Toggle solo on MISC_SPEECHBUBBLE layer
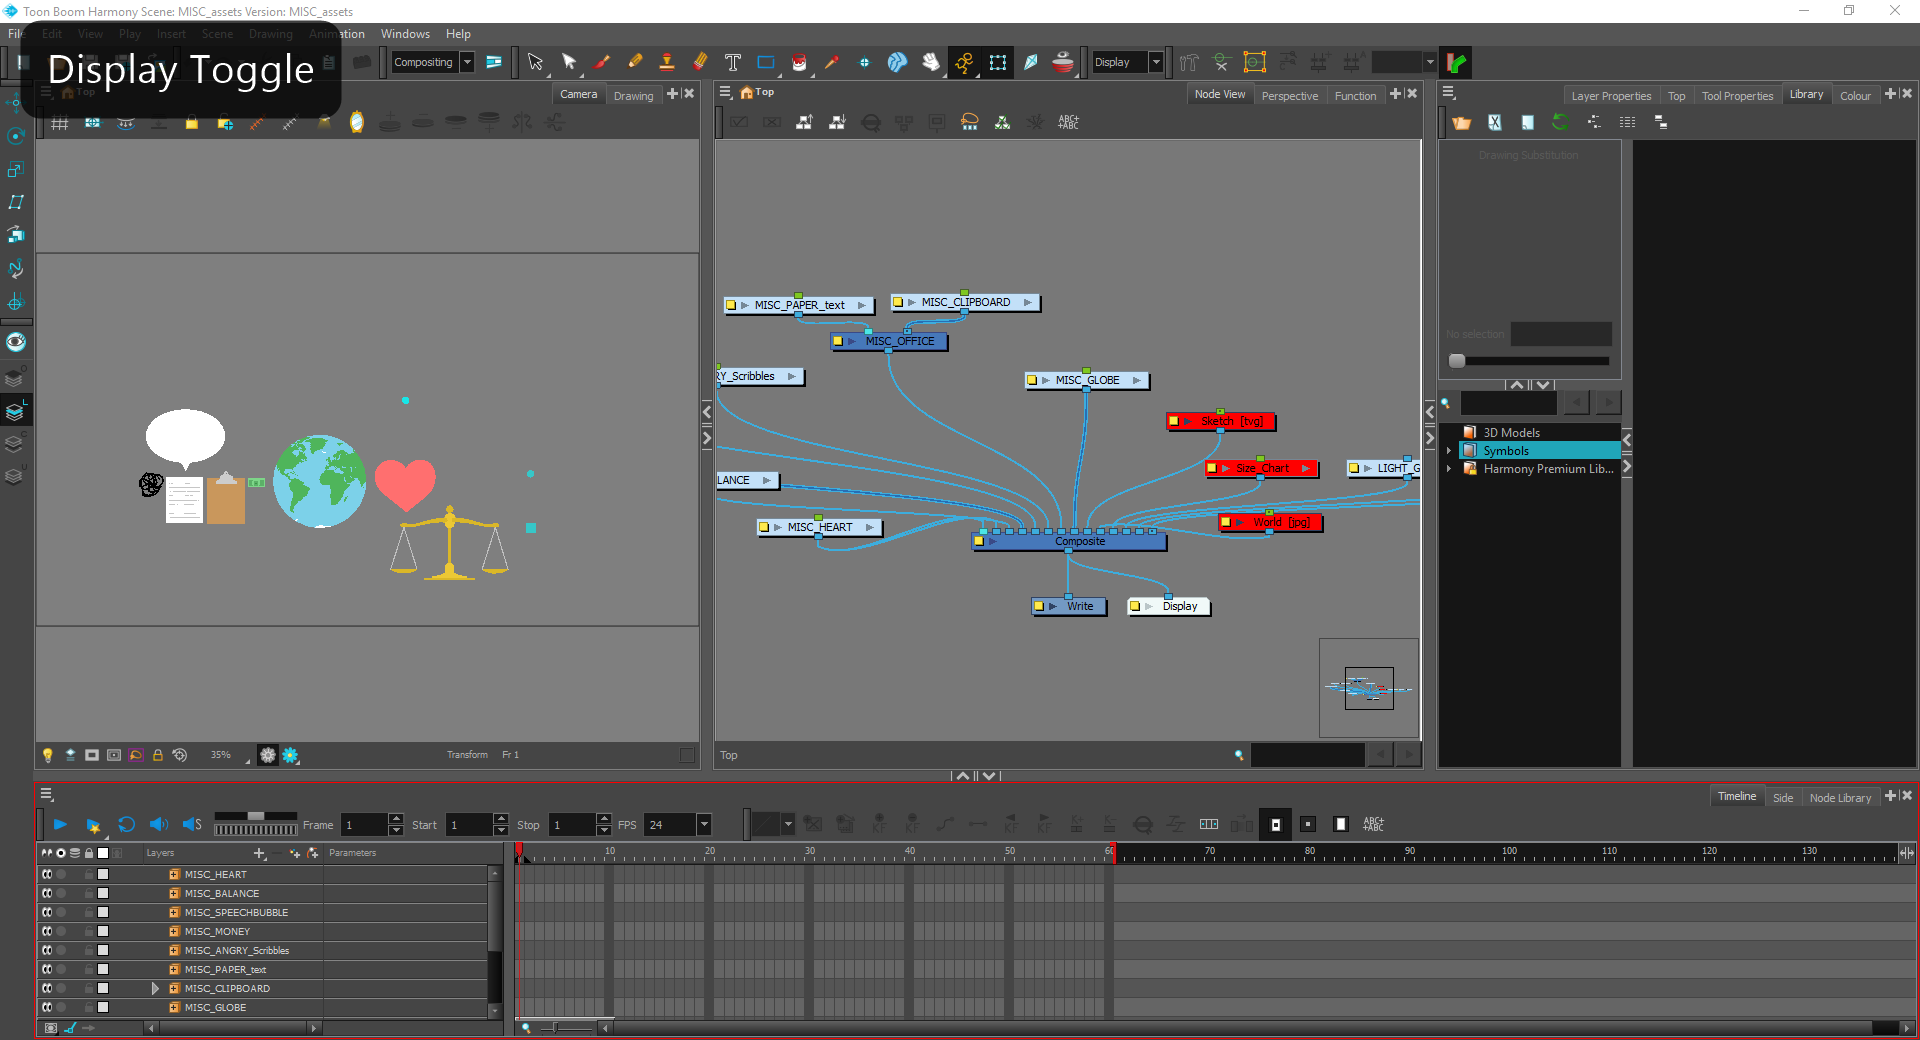1920x1040 pixels. click(61, 912)
